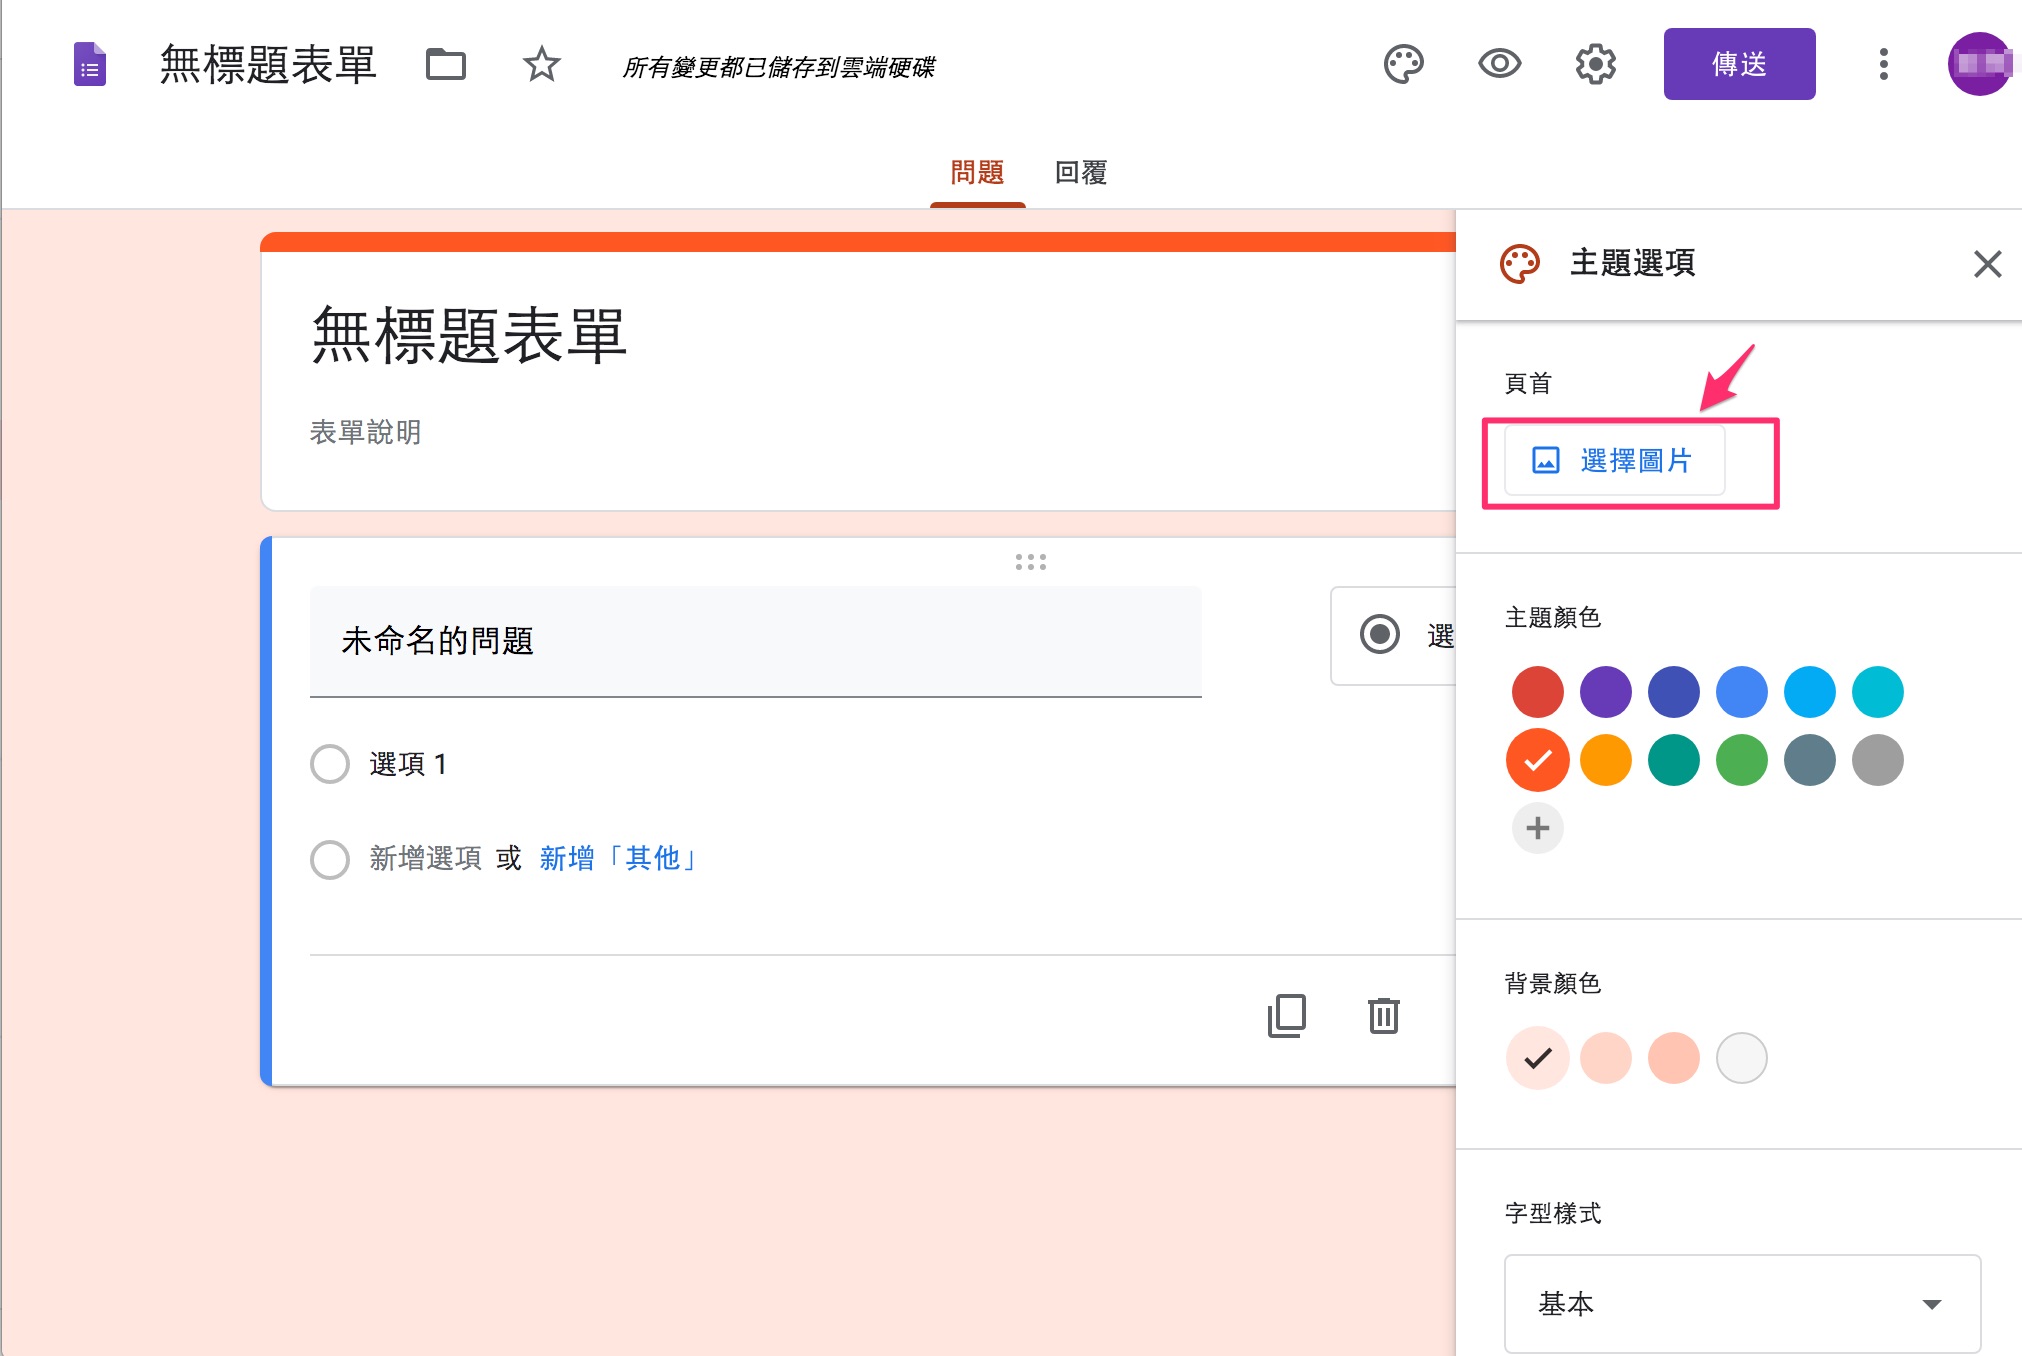This screenshot has height=1356, width=2022.
Task: Preview the form with eye icon
Action: (x=1499, y=64)
